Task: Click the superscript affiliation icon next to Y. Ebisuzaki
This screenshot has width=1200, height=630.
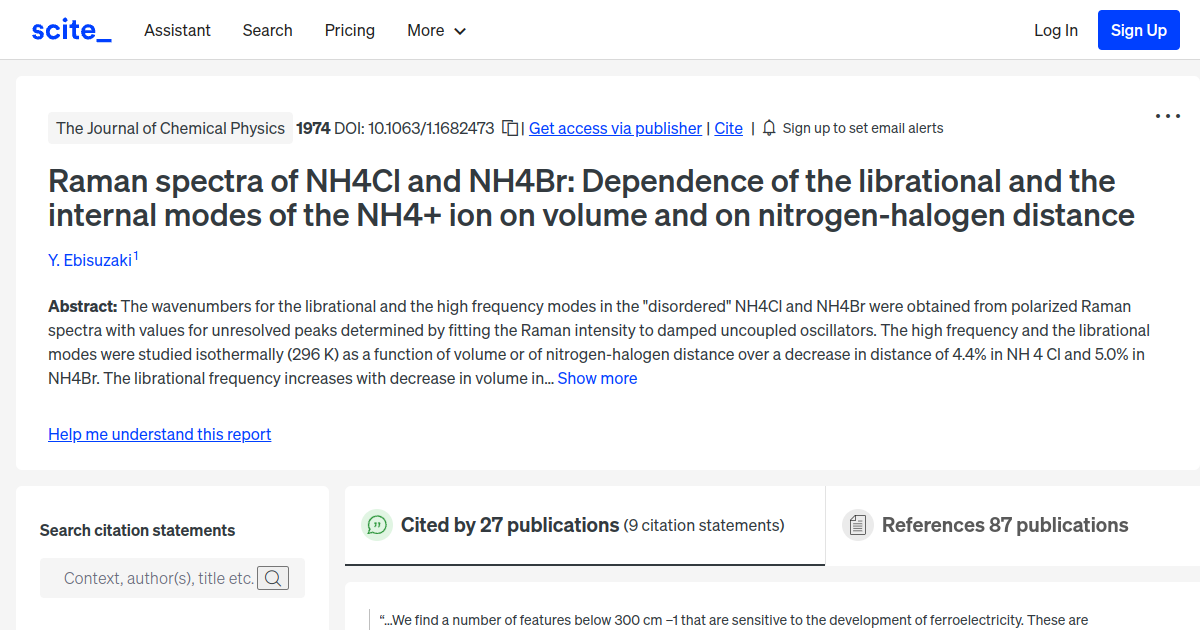Action: coord(136,254)
